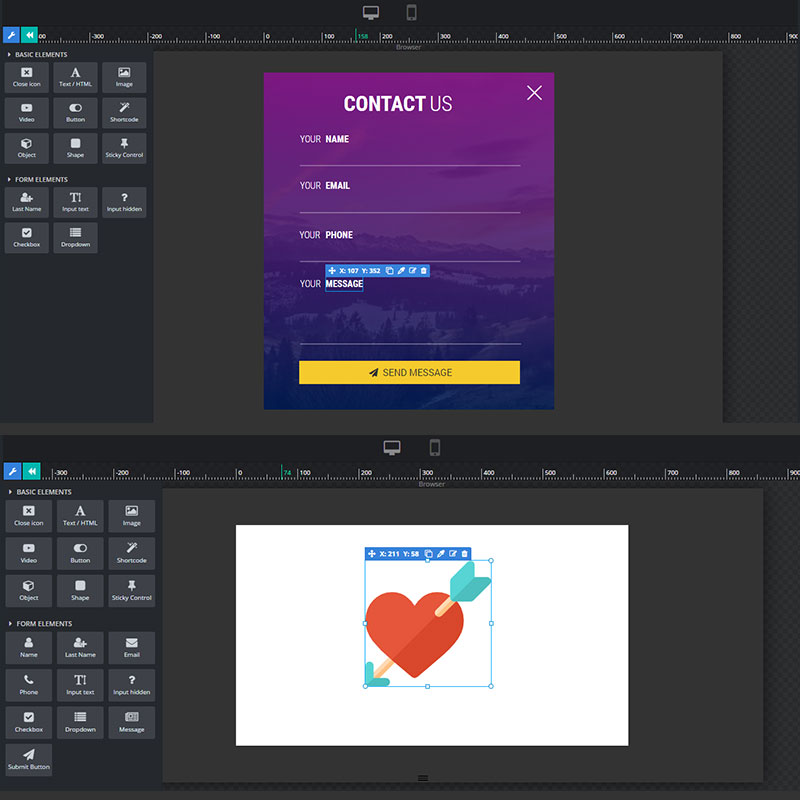The image size is (800, 800).
Task: Add a Checkbox form element in top editor
Action: tap(27, 238)
